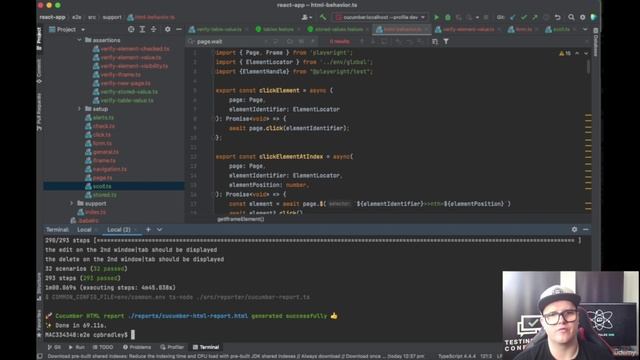Click the user account icon in toolbar
This screenshot has height=360, width=640.
point(306,17)
